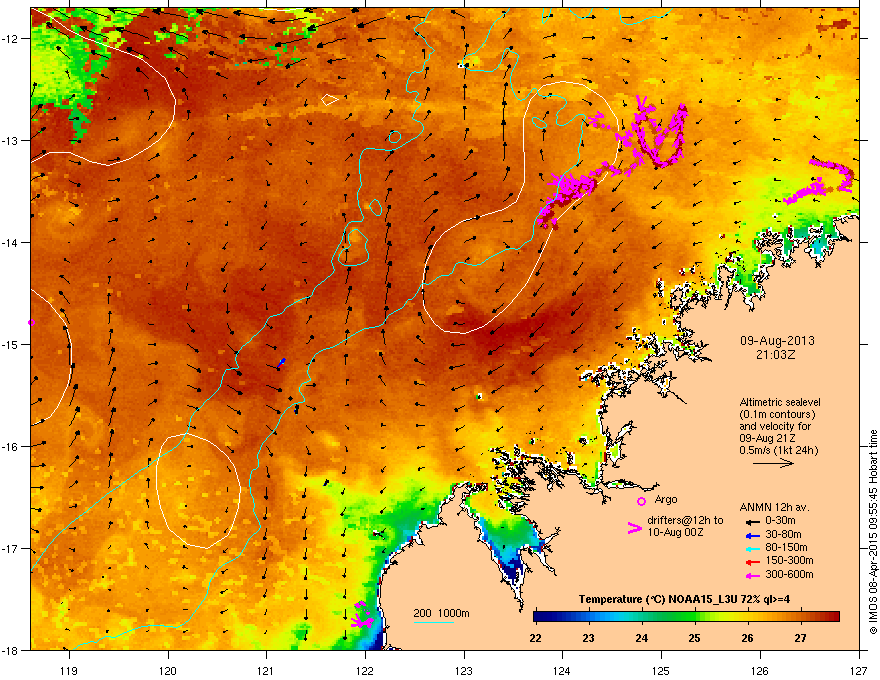Click the '300-600m' depth label
Screen dimensions: 880x680
tap(789, 575)
